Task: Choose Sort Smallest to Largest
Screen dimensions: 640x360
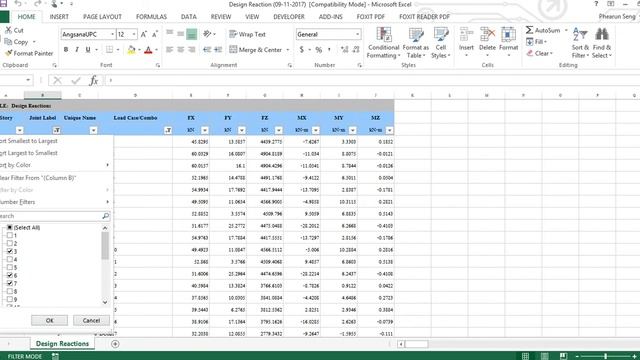Action: [56, 141]
